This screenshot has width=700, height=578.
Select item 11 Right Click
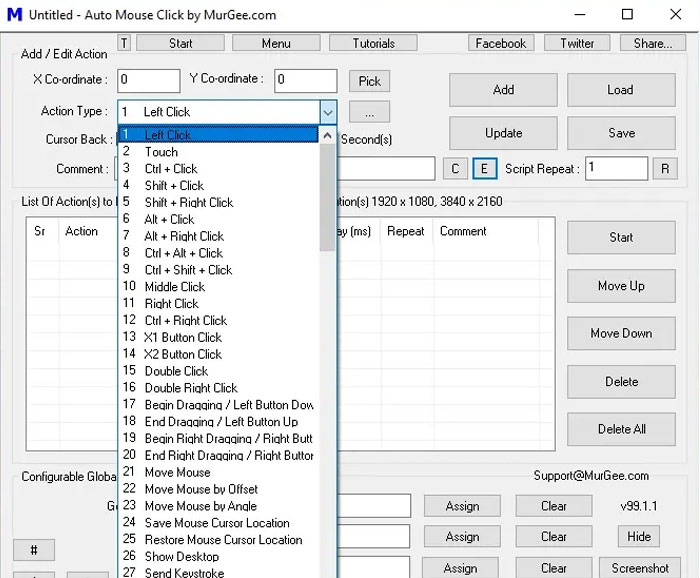(x=218, y=304)
